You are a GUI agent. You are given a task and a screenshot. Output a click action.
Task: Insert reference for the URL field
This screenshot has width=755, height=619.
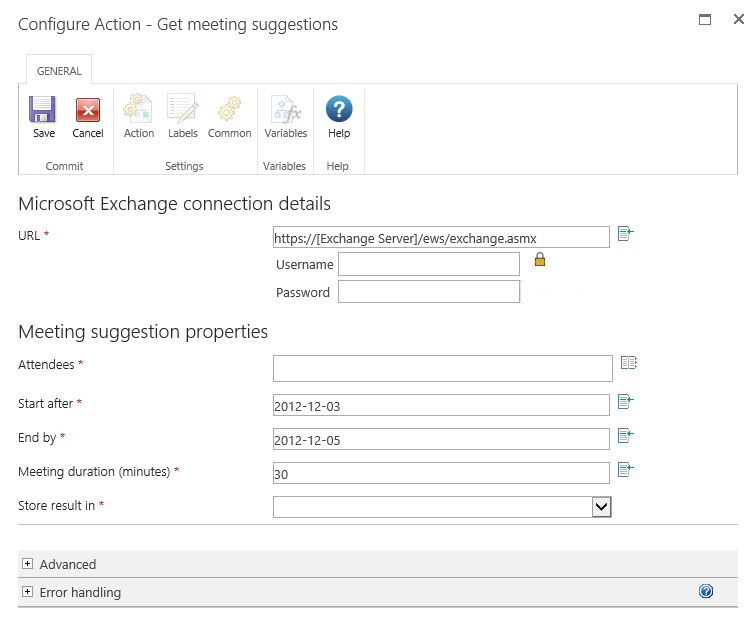626,234
